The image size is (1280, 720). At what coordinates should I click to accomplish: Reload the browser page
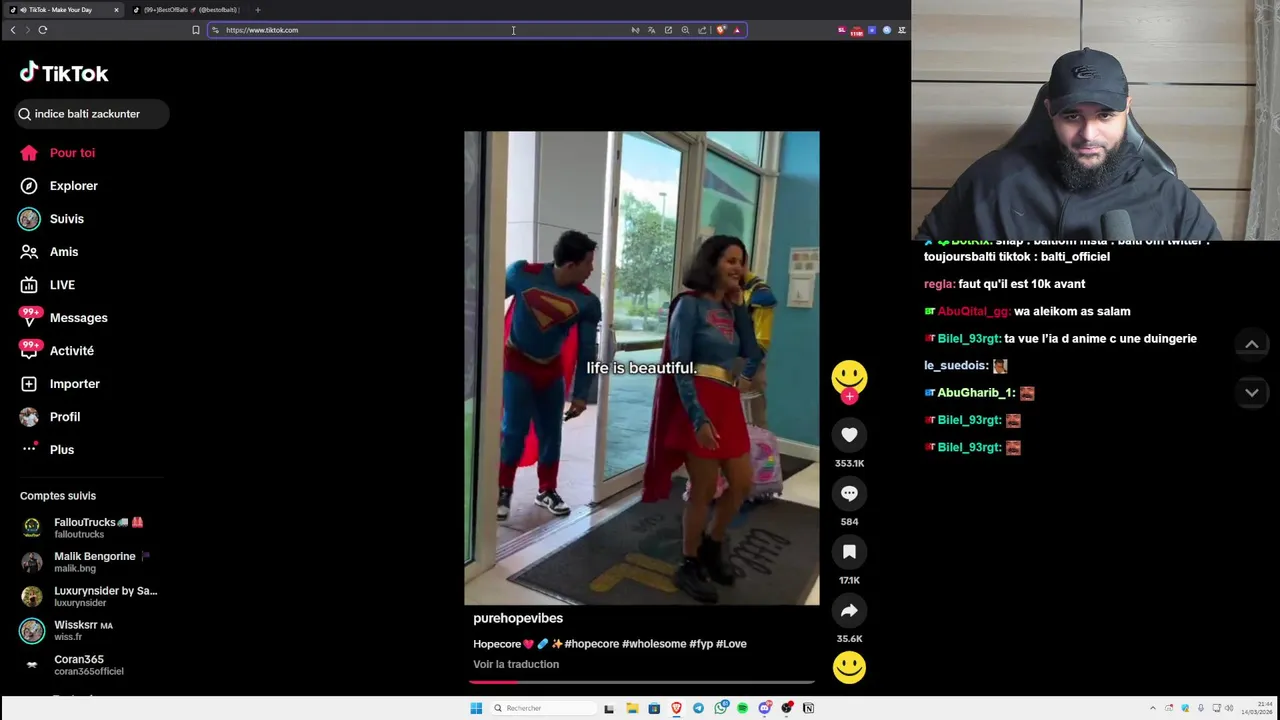pyautogui.click(x=43, y=30)
